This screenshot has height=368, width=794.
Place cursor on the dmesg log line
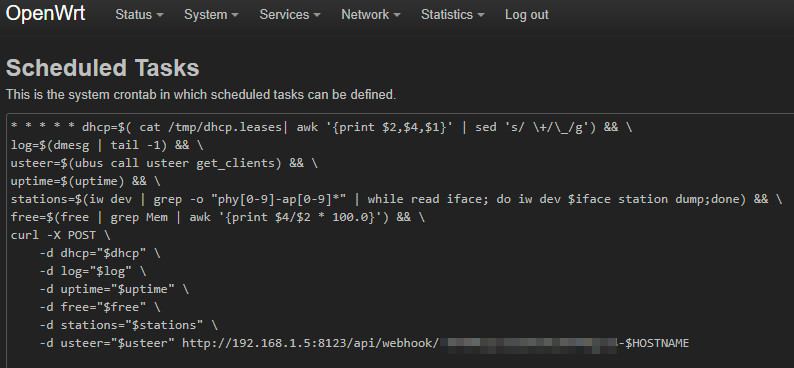107,146
